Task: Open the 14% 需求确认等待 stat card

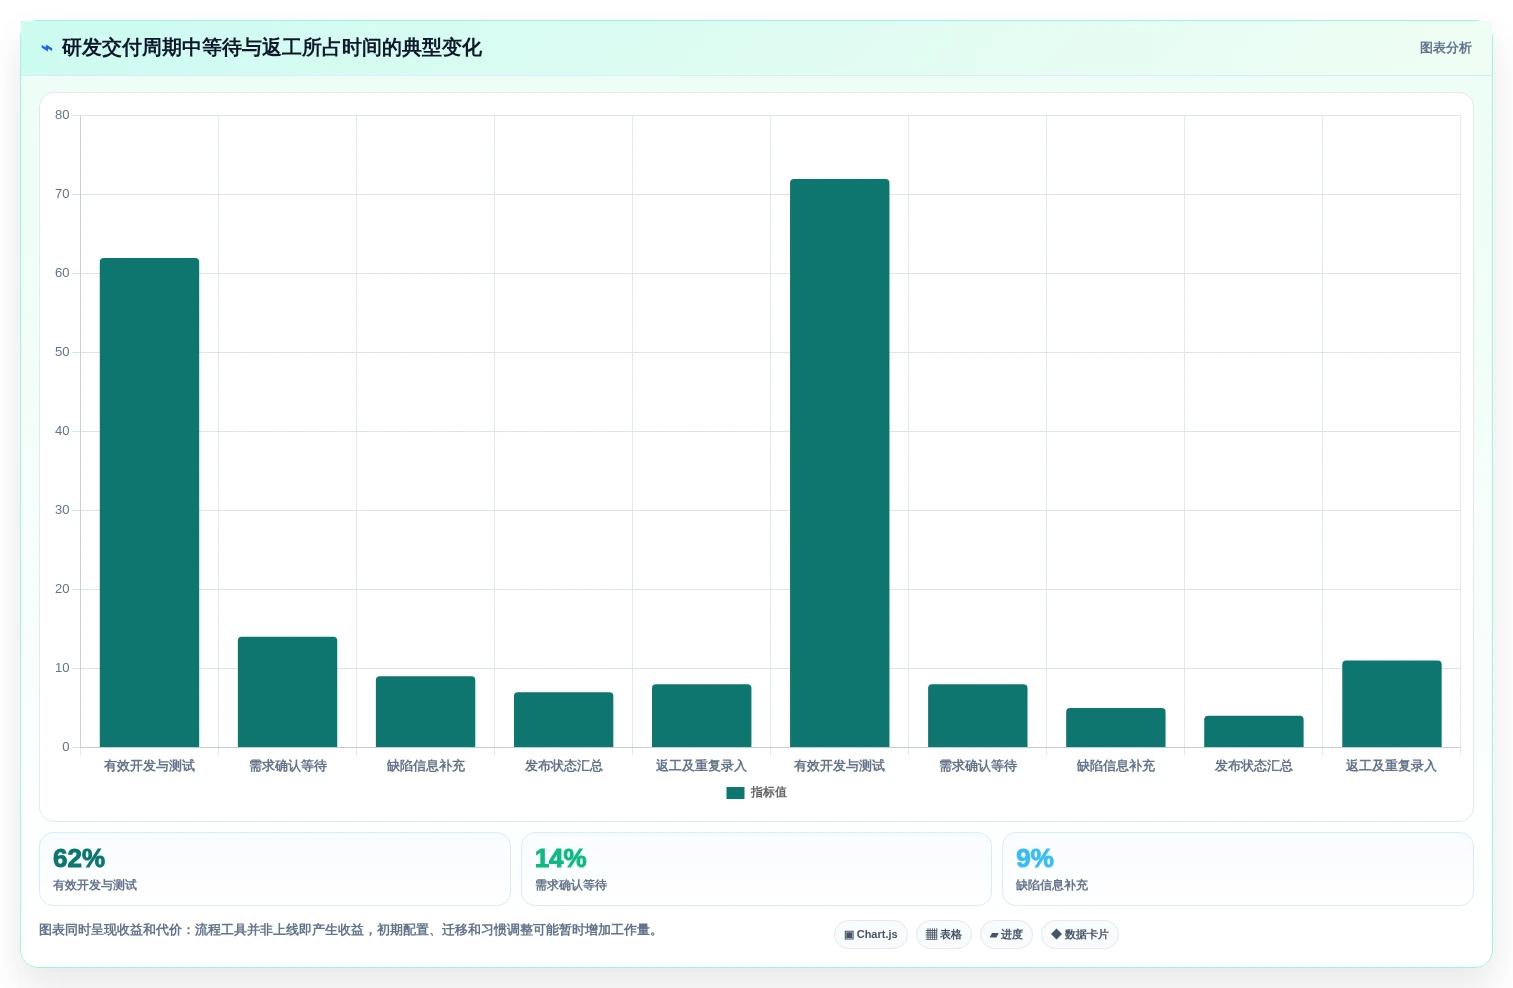Action: click(x=756, y=869)
